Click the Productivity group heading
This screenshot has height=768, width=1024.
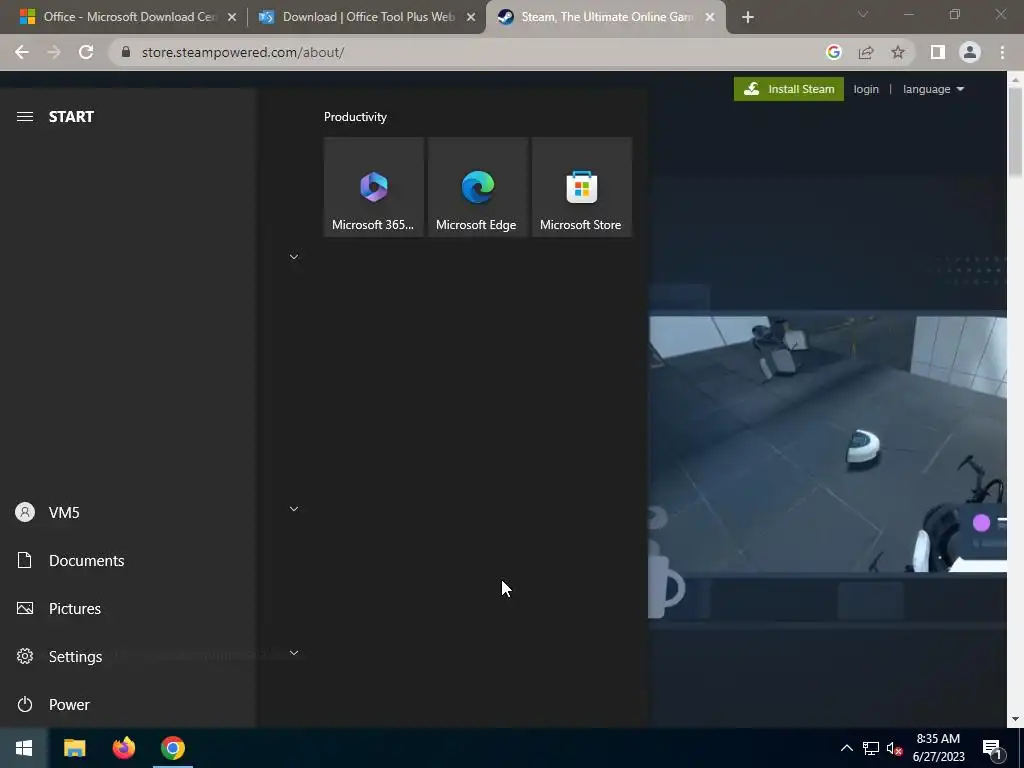[x=355, y=117]
